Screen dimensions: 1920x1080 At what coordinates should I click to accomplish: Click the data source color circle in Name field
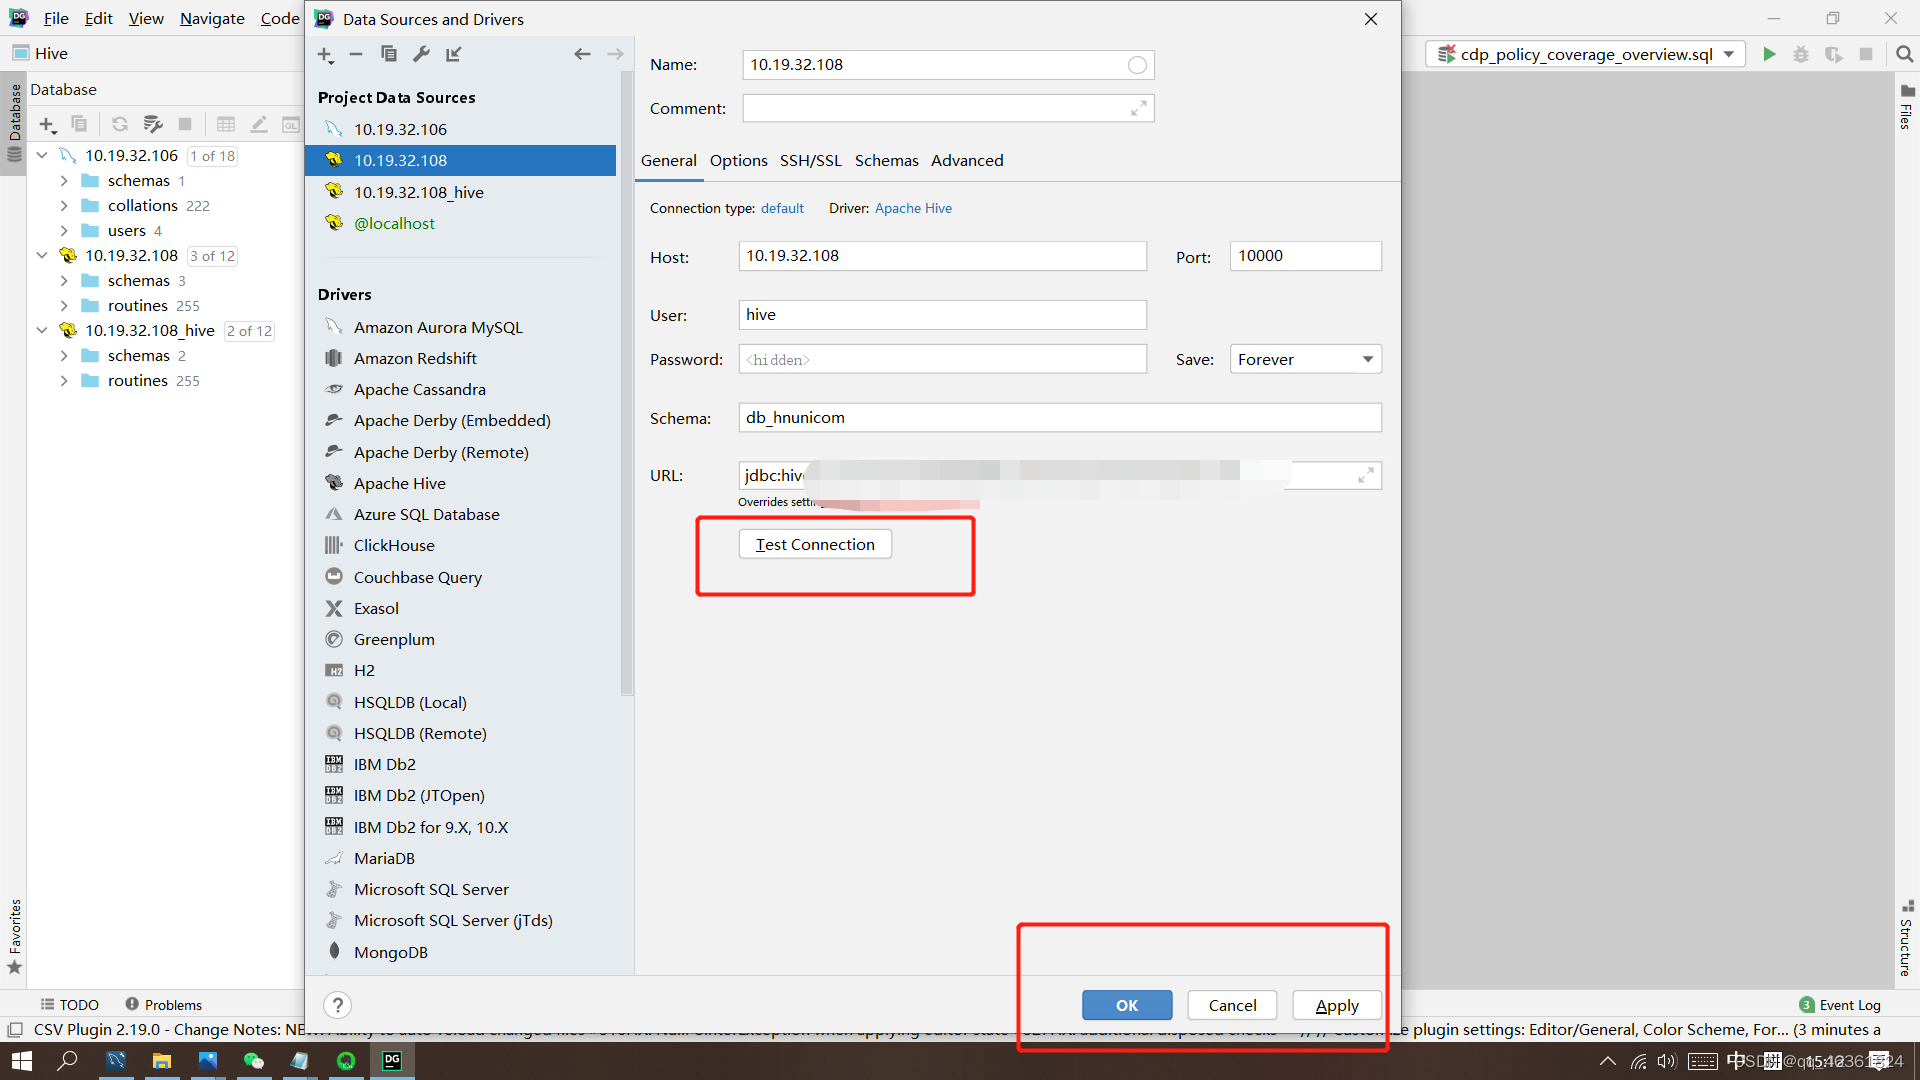coord(1137,65)
